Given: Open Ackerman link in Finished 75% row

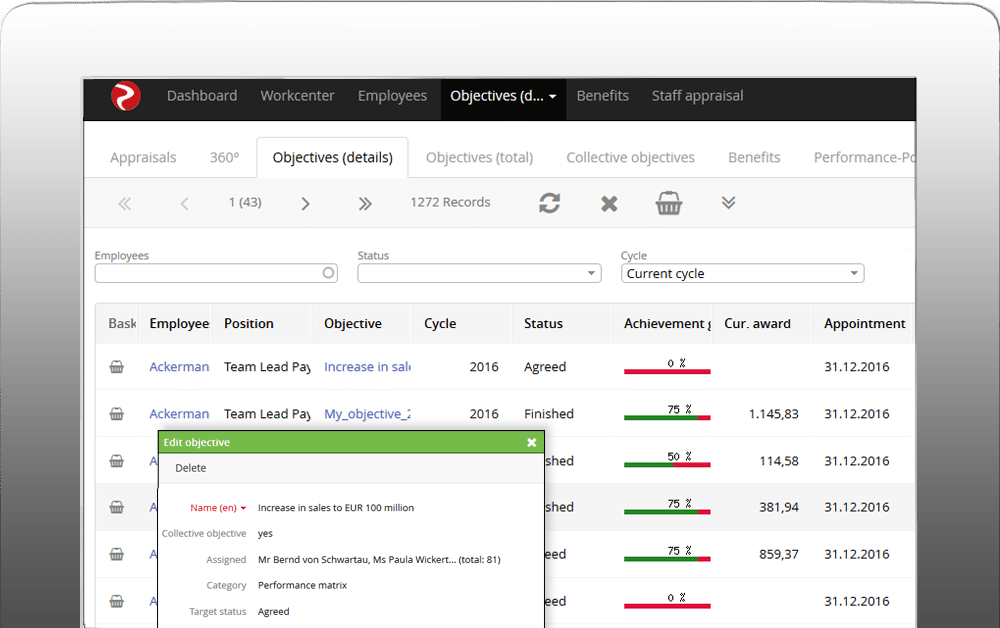Looking at the screenshot, I should [x=179, y=414].
